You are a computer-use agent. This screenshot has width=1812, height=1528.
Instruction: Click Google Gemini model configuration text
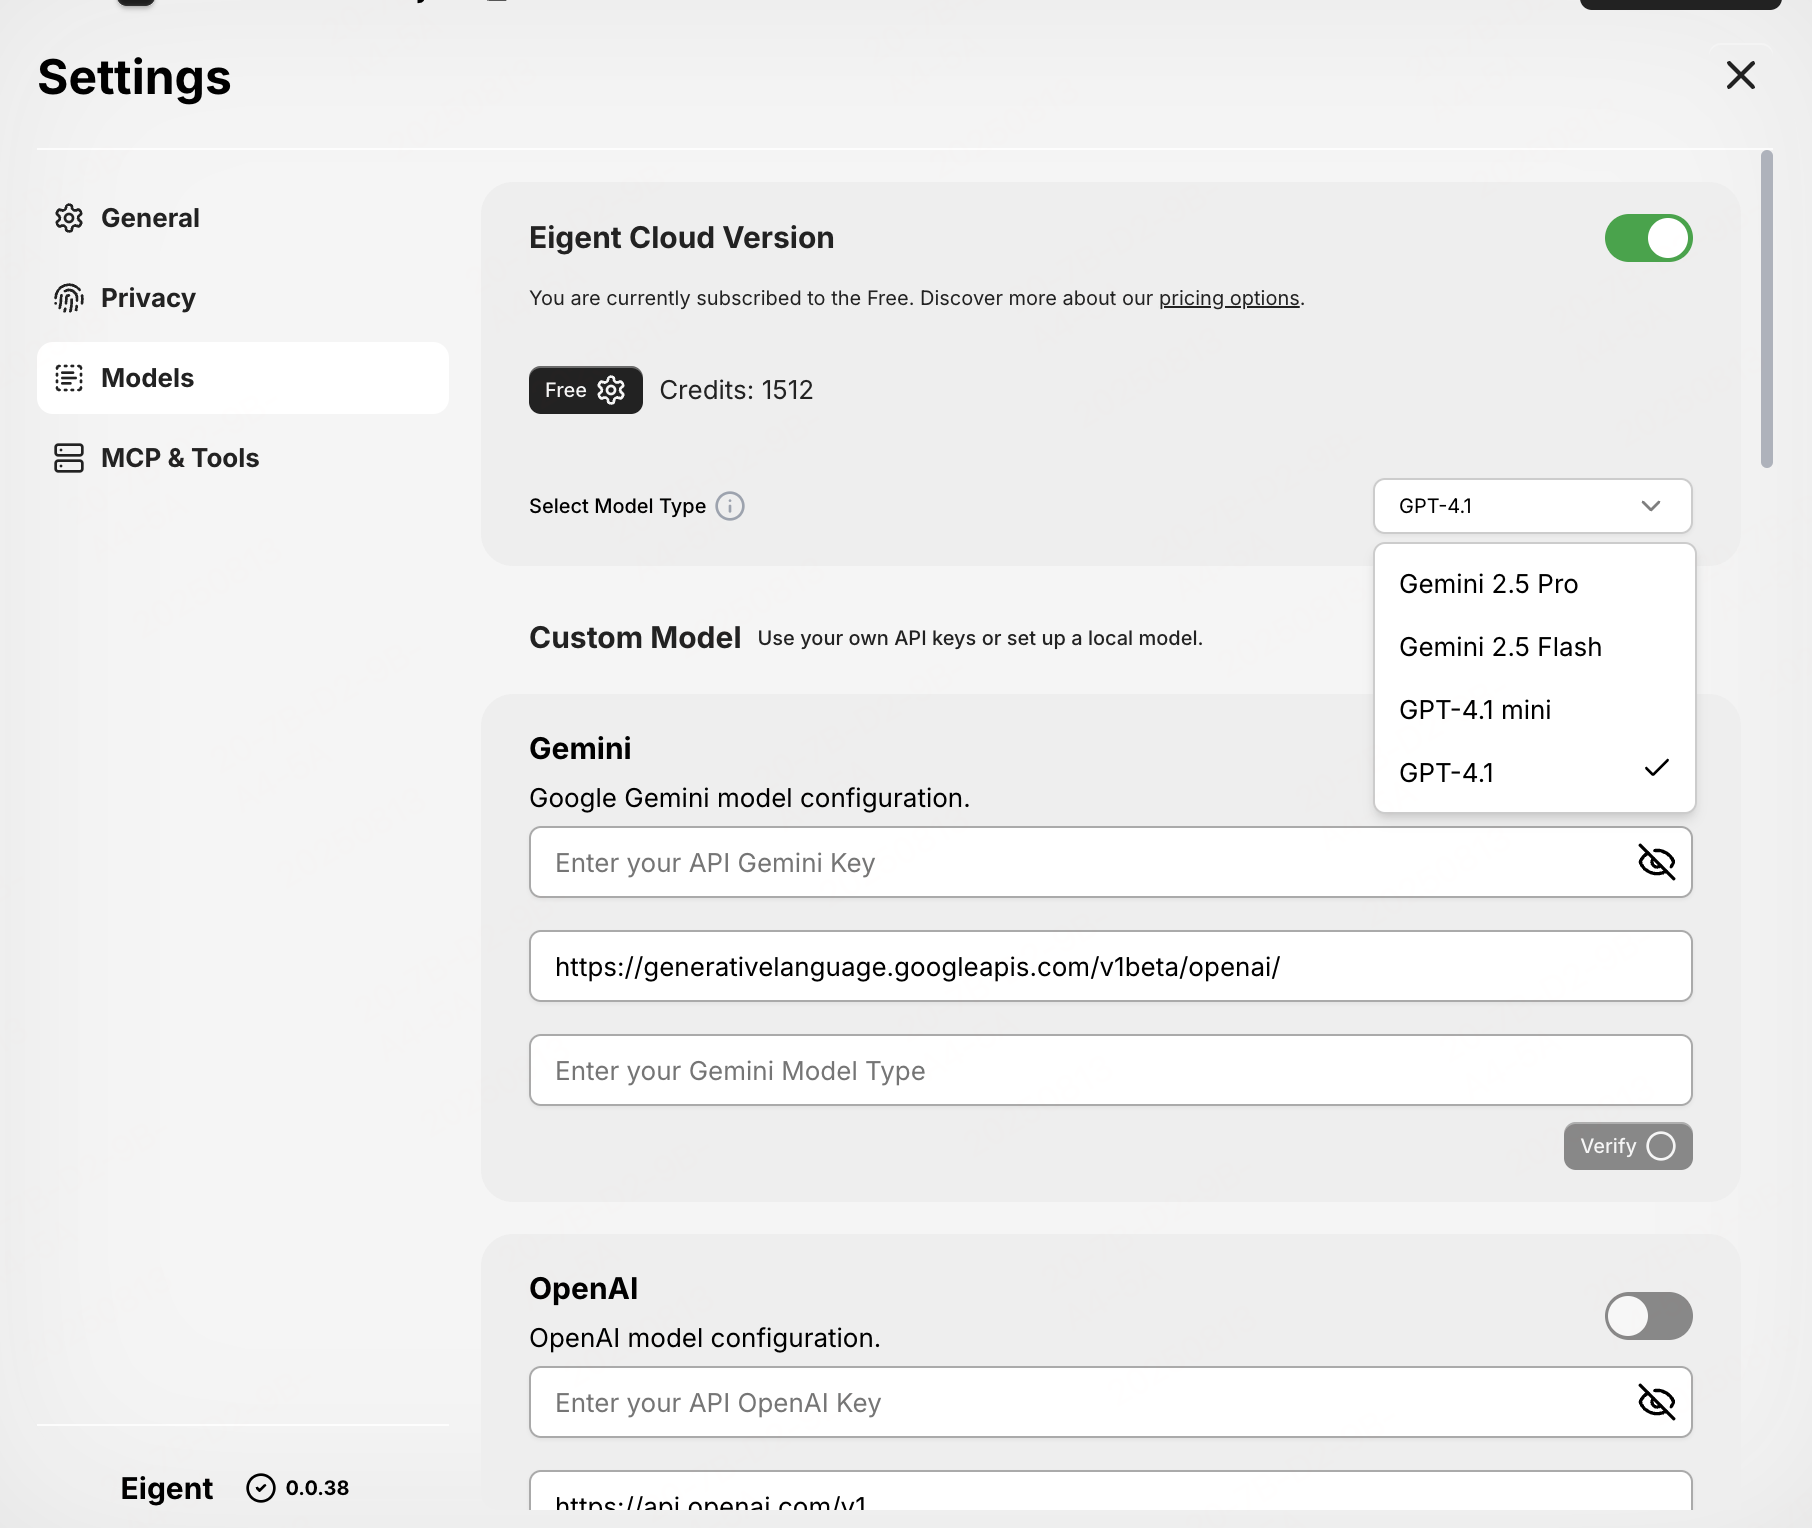click(x=749, y=798)
